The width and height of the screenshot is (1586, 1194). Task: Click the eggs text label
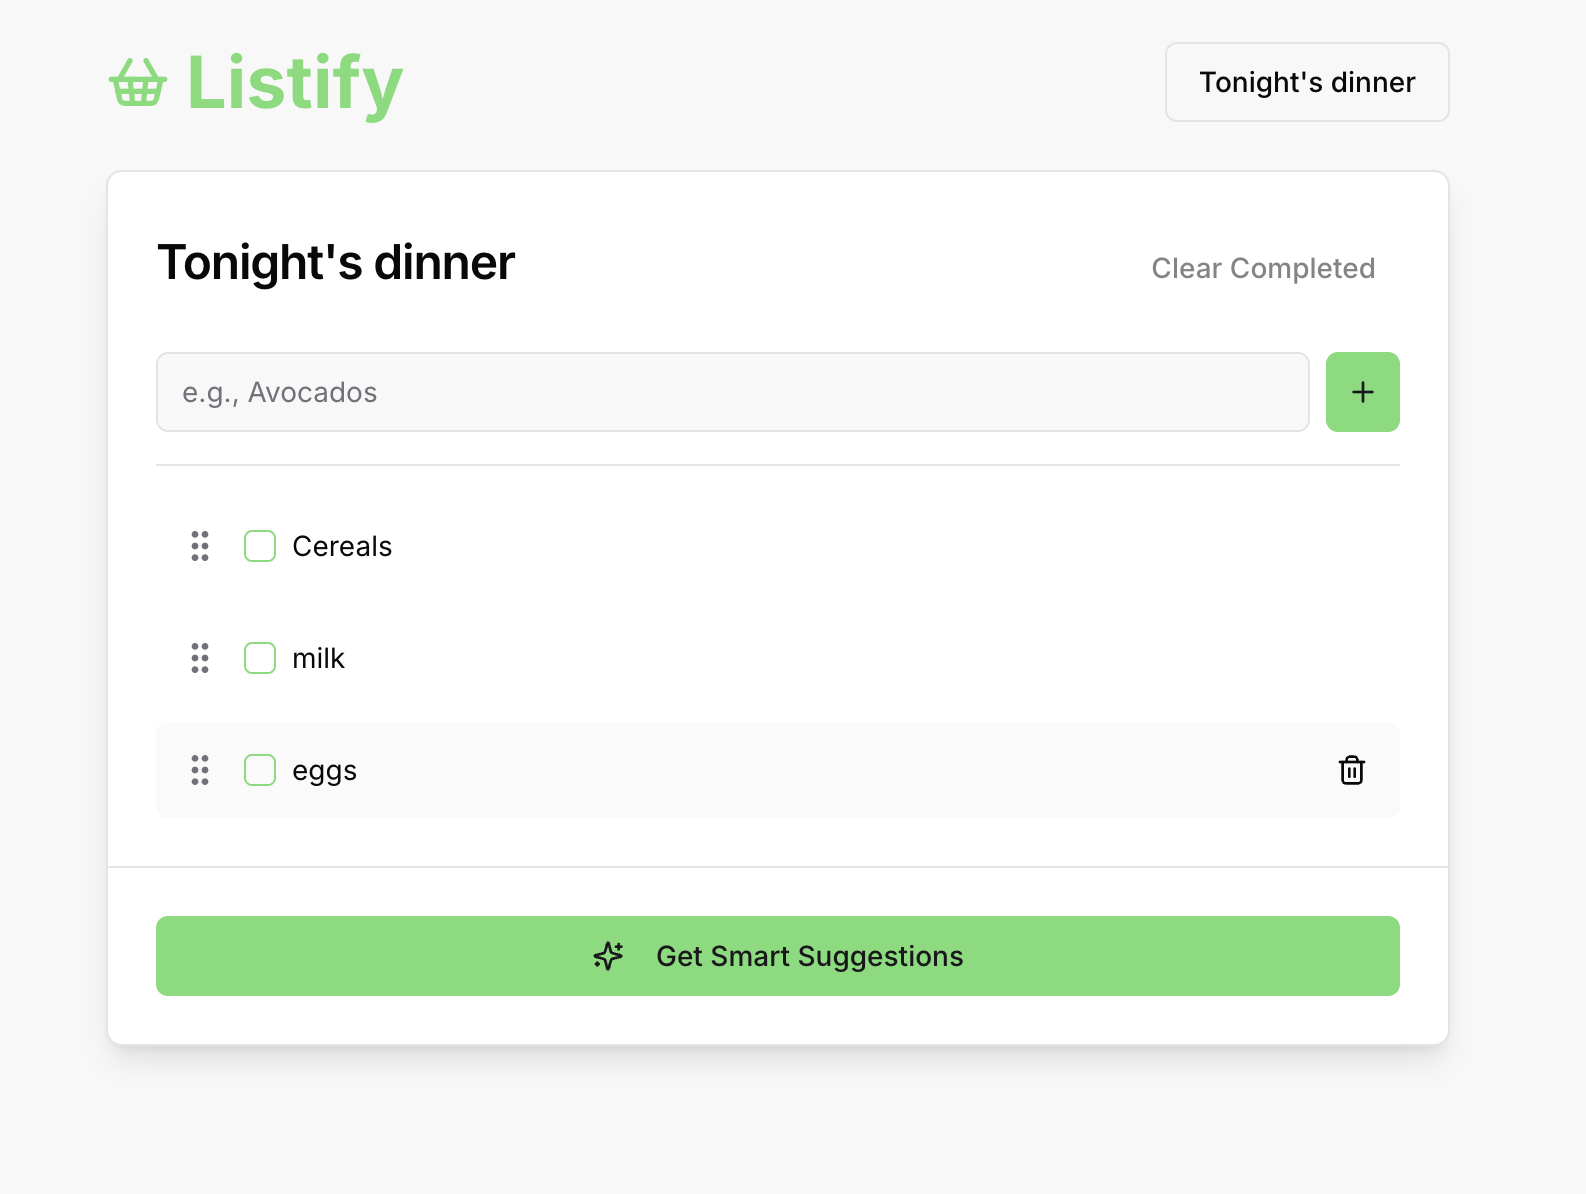(324, 770)
